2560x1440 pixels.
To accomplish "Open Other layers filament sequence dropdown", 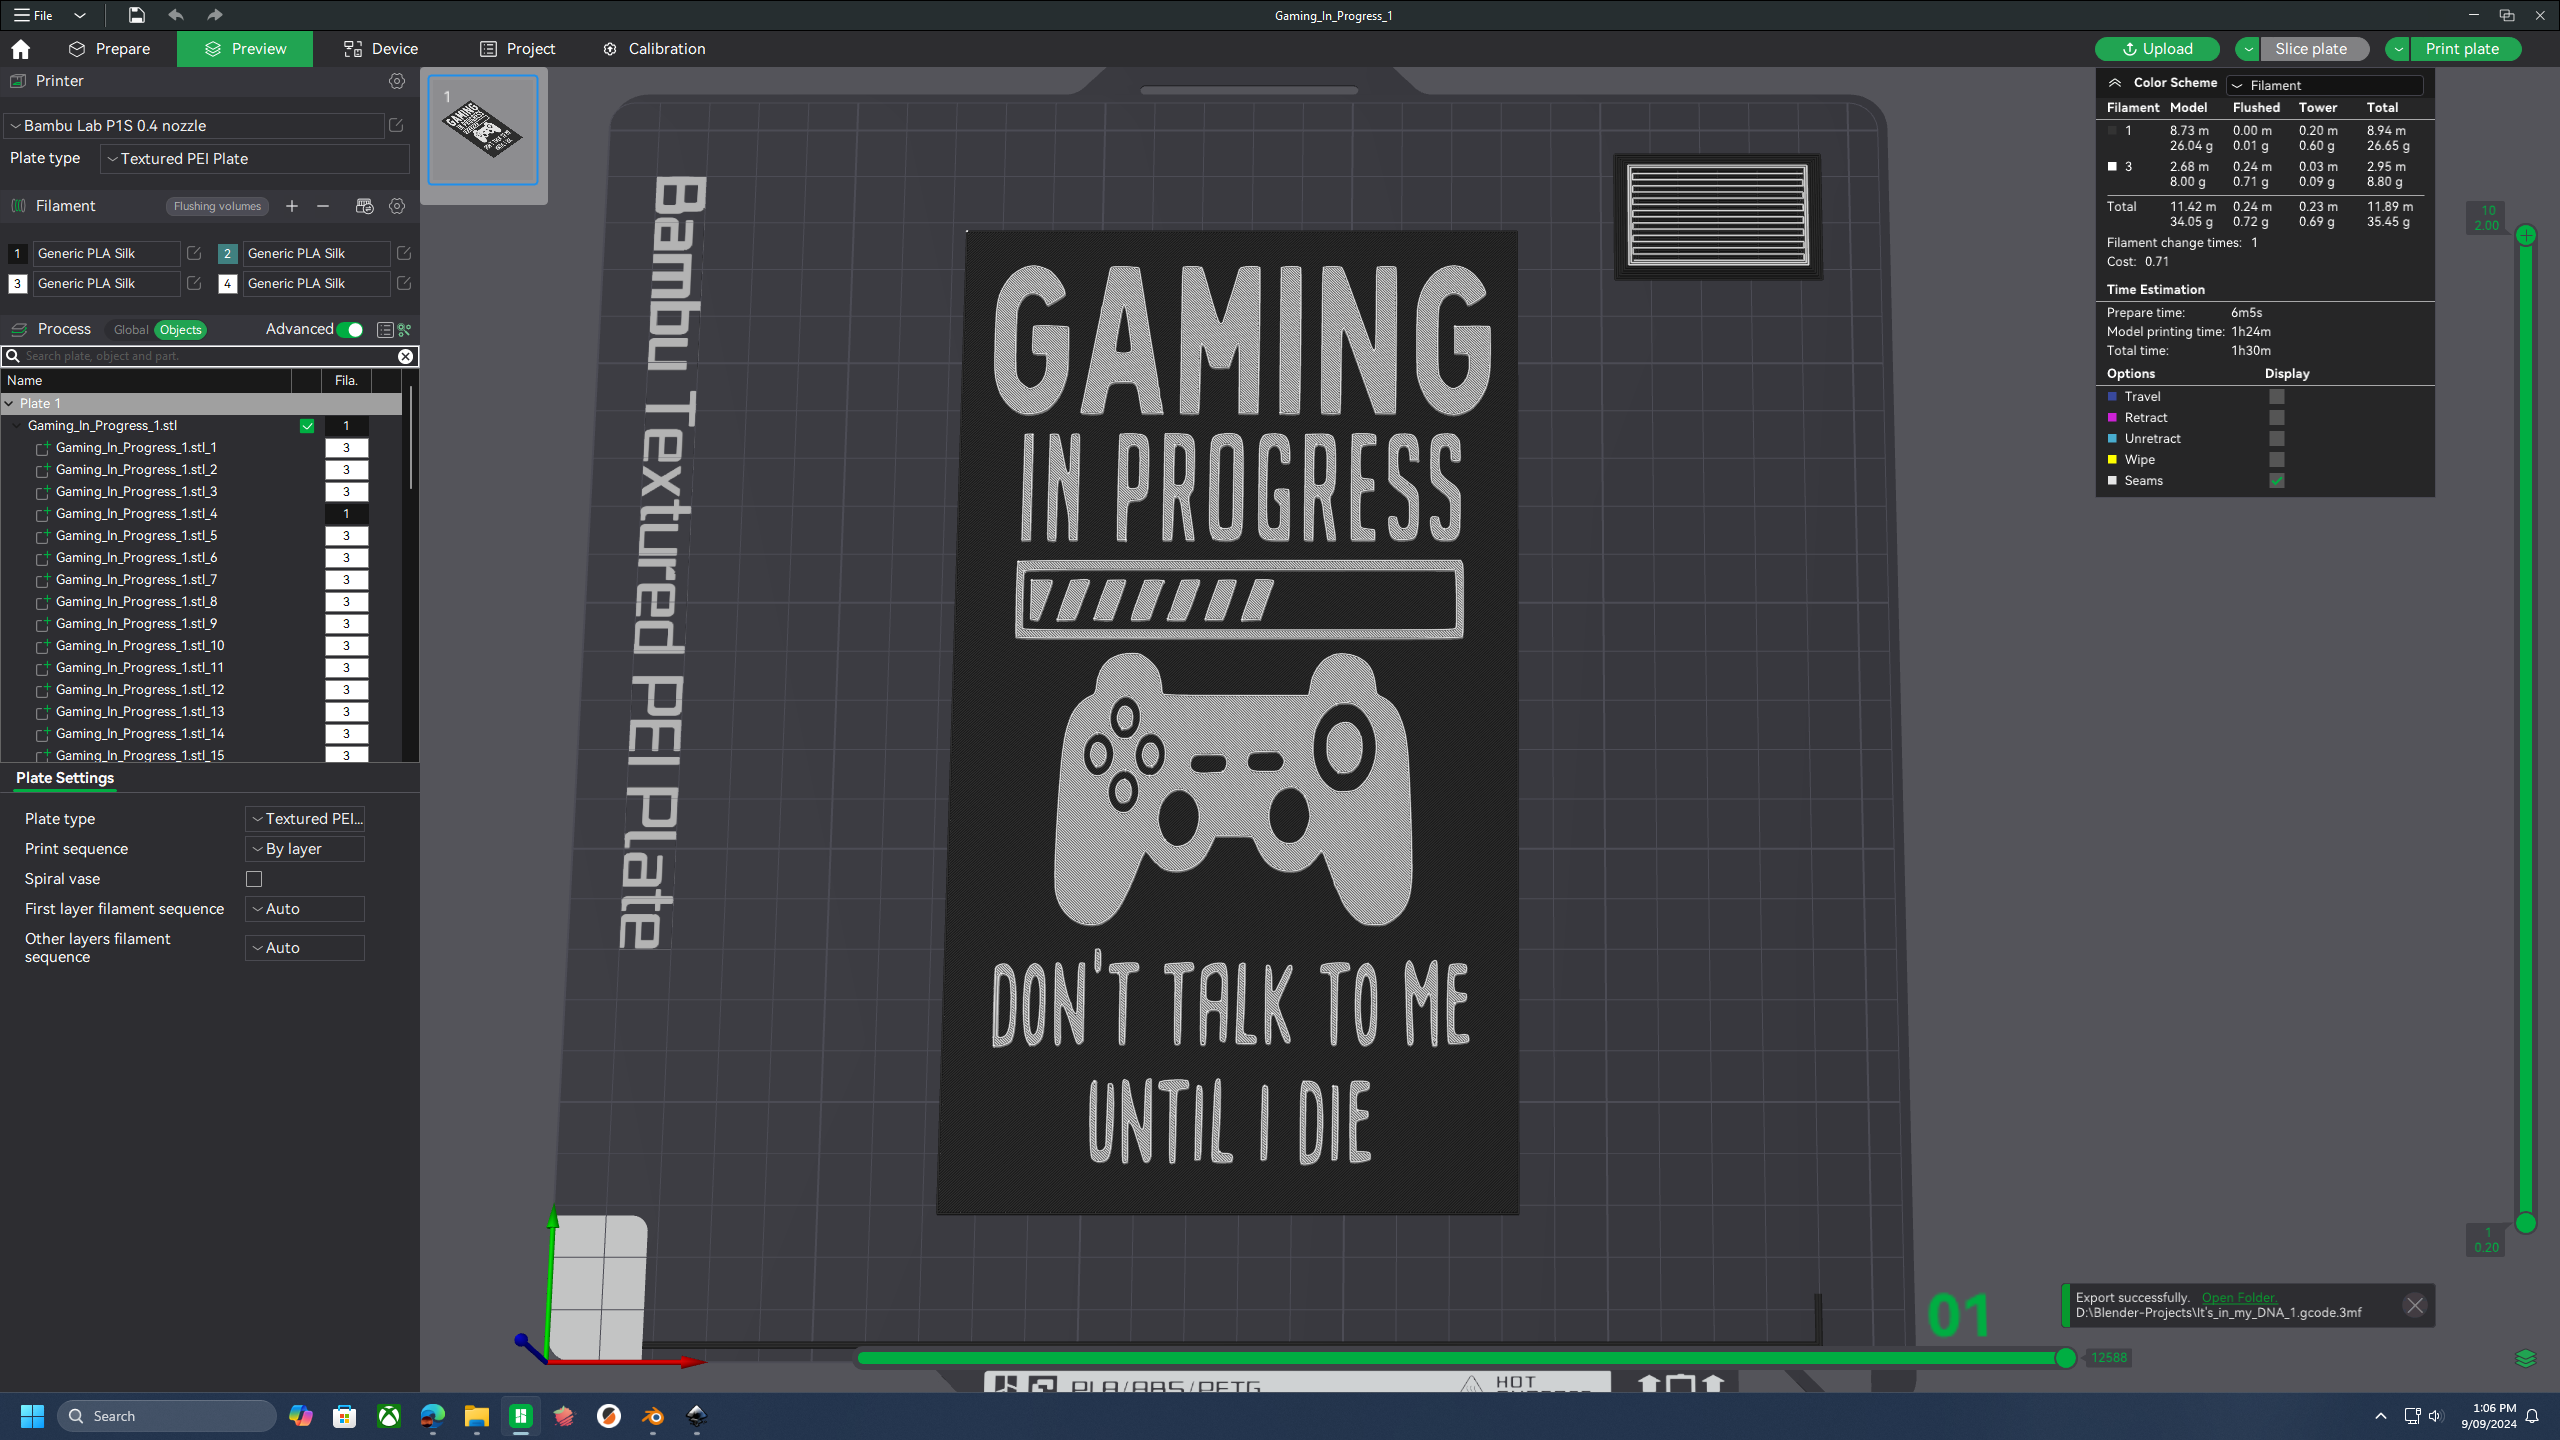I will click(305, 948).
